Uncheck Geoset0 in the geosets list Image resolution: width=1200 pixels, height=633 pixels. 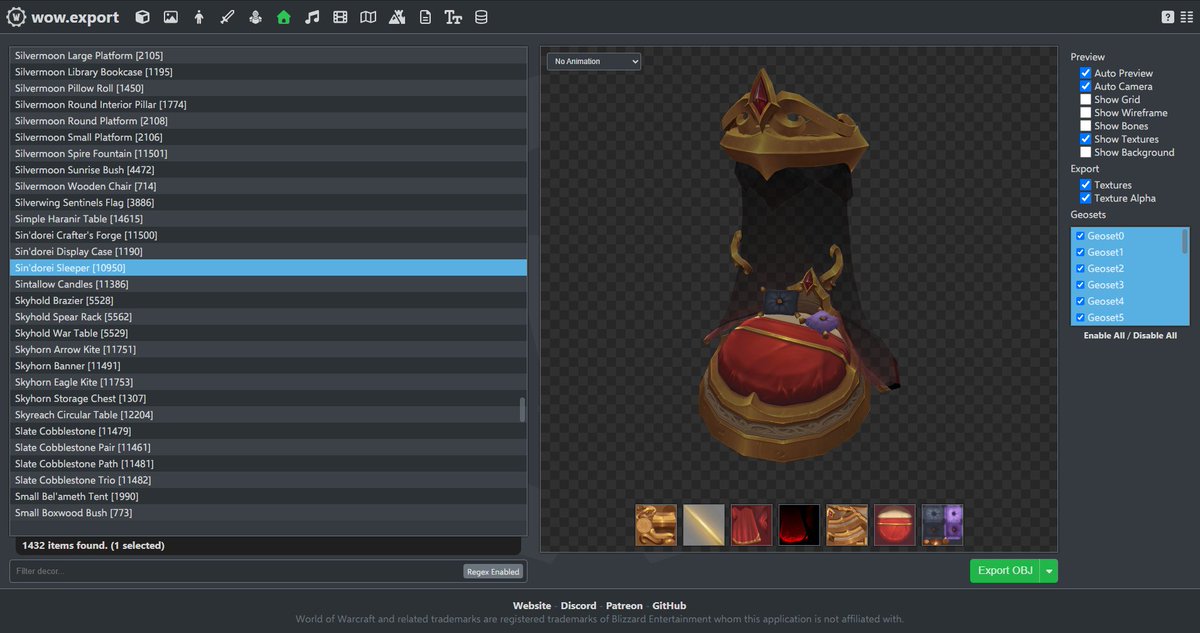click(1080, 236)
